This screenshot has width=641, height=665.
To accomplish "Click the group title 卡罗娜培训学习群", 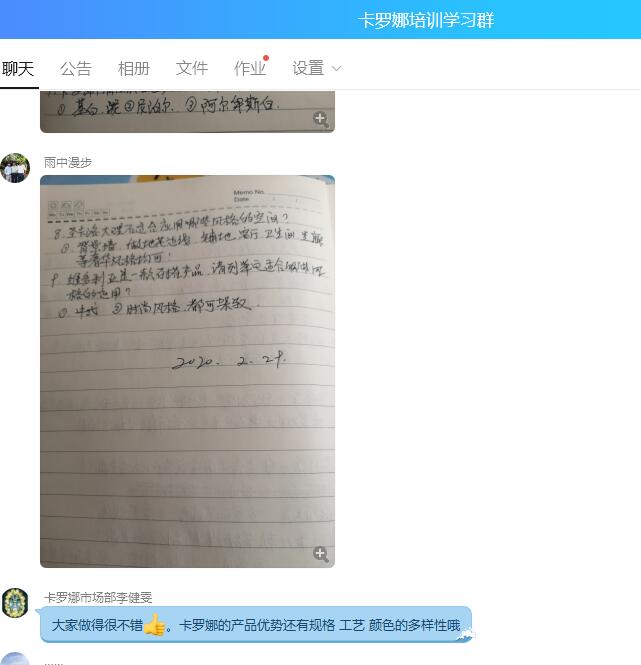I will tap(426, 20).
